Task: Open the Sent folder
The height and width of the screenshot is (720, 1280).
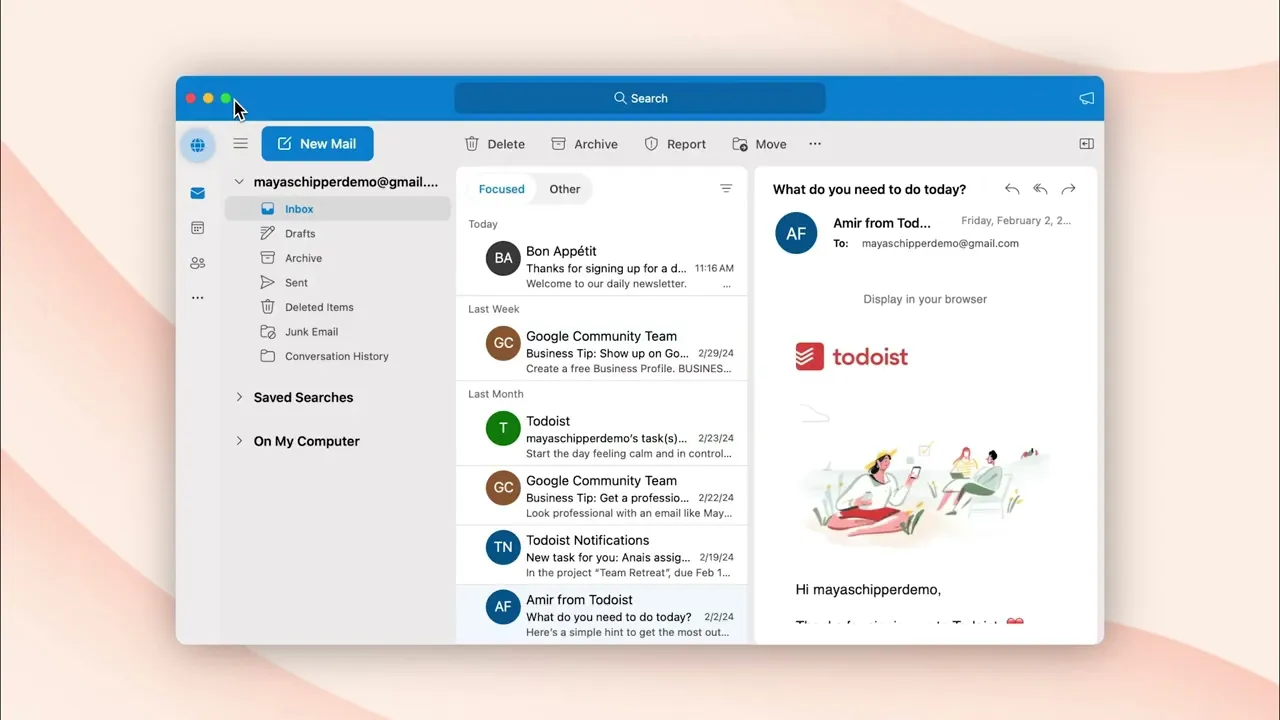Action: pyautogui.click(x=337, y=282)
